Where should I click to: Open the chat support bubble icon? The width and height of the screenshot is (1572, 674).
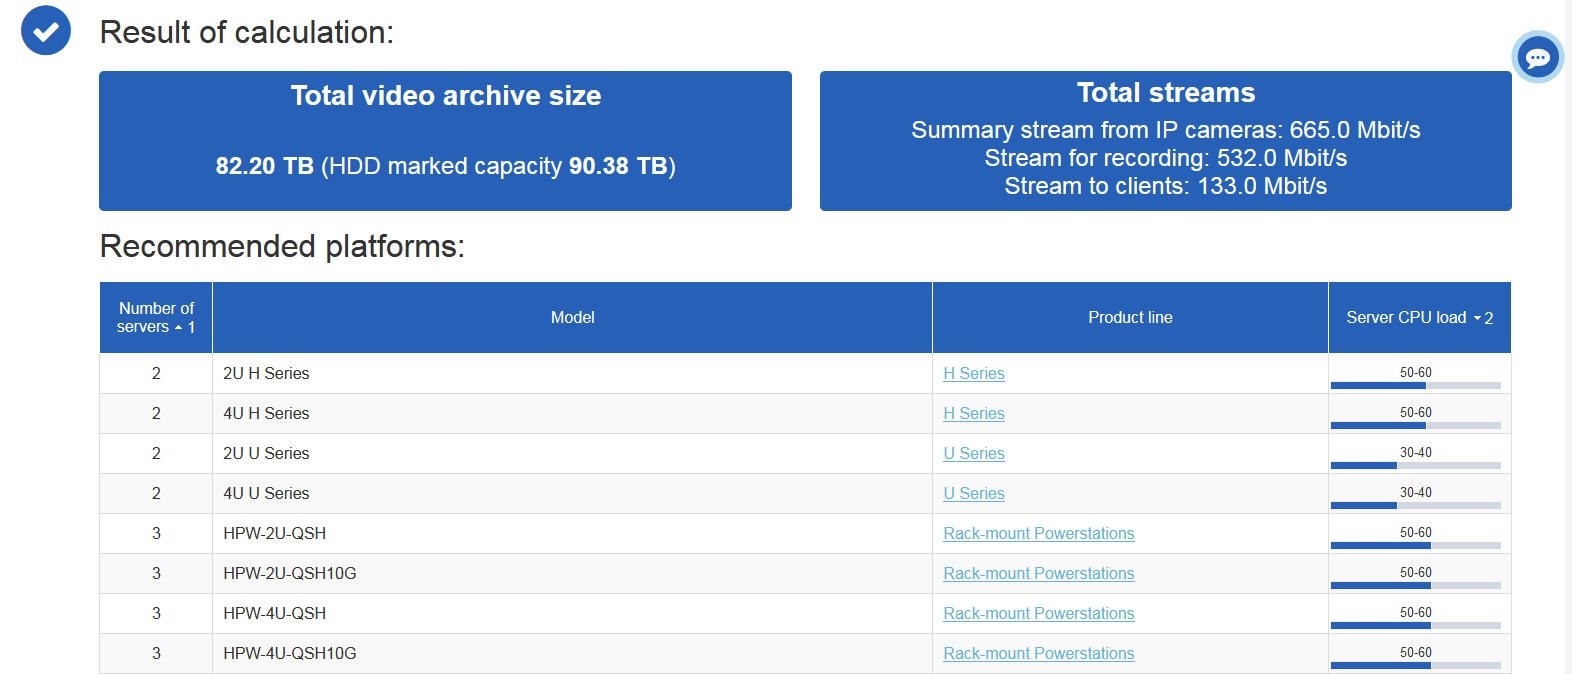[x=1537, y=58]
